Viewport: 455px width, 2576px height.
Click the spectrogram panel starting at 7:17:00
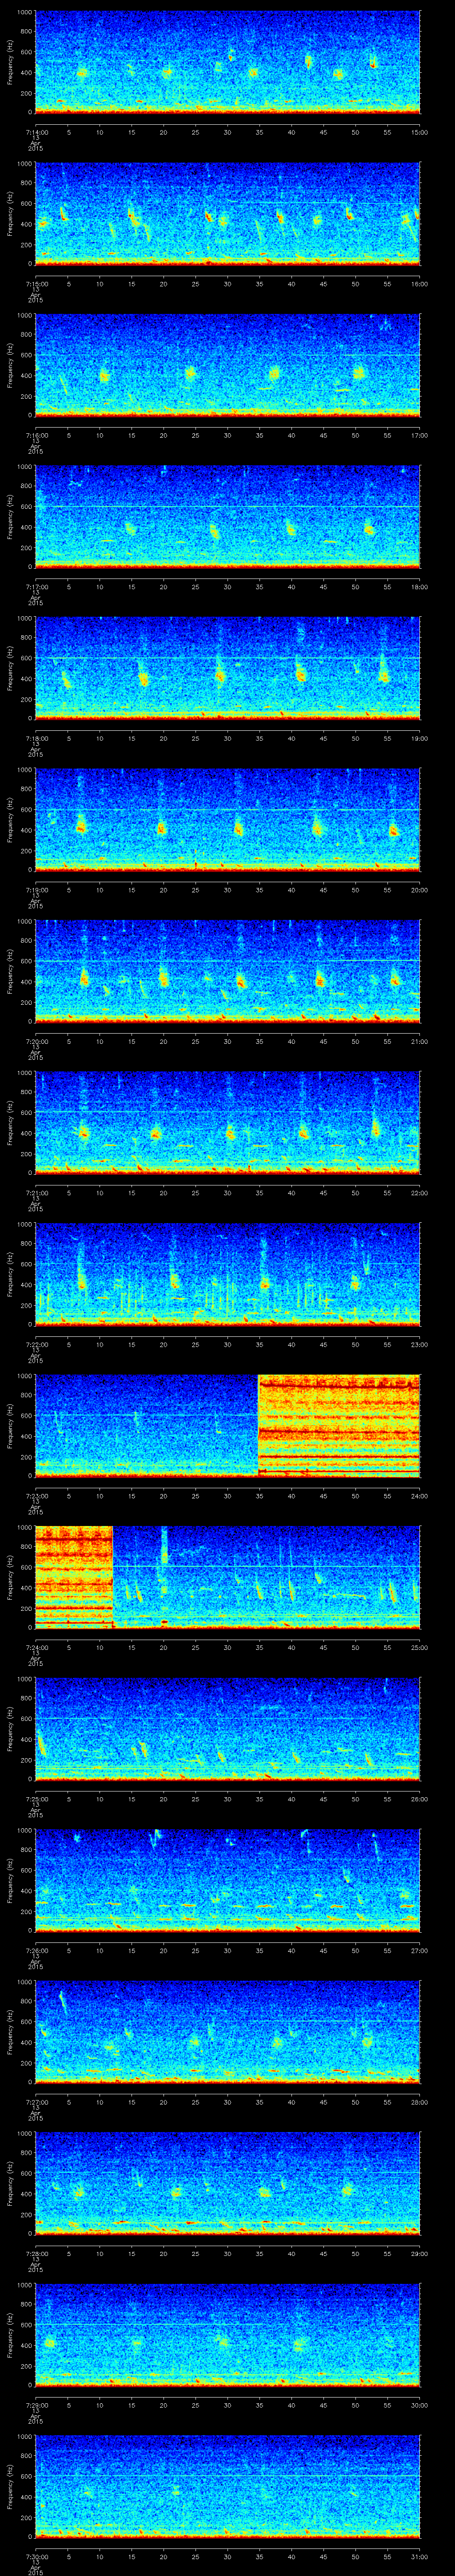click(228, 517)
